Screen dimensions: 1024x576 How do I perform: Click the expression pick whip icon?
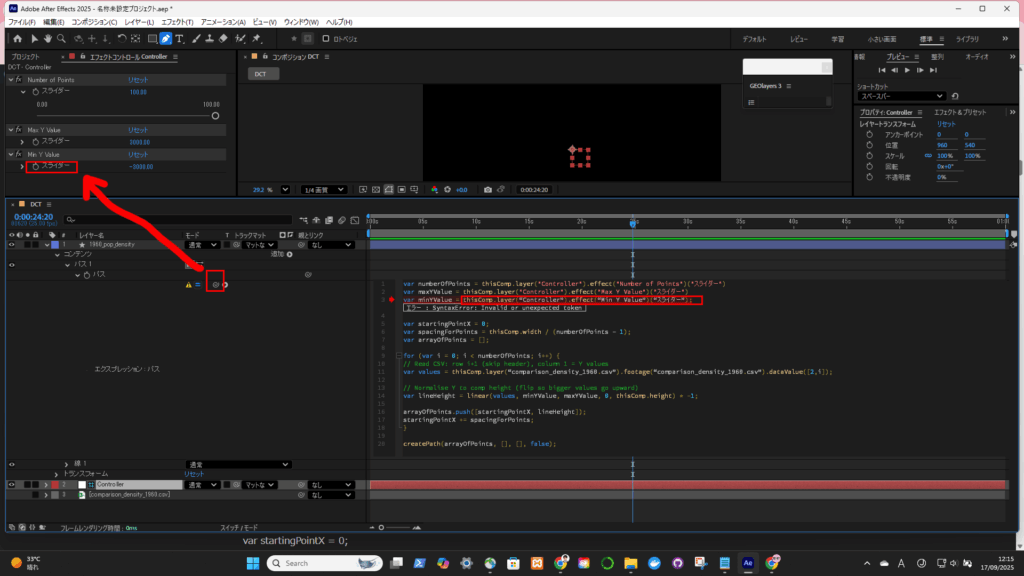coord(215,285)
